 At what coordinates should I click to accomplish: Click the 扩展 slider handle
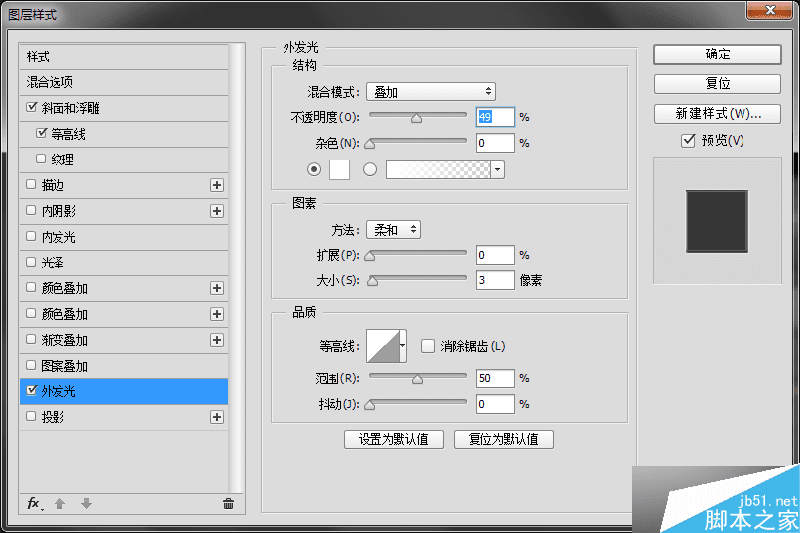click(x=370, y=256)
